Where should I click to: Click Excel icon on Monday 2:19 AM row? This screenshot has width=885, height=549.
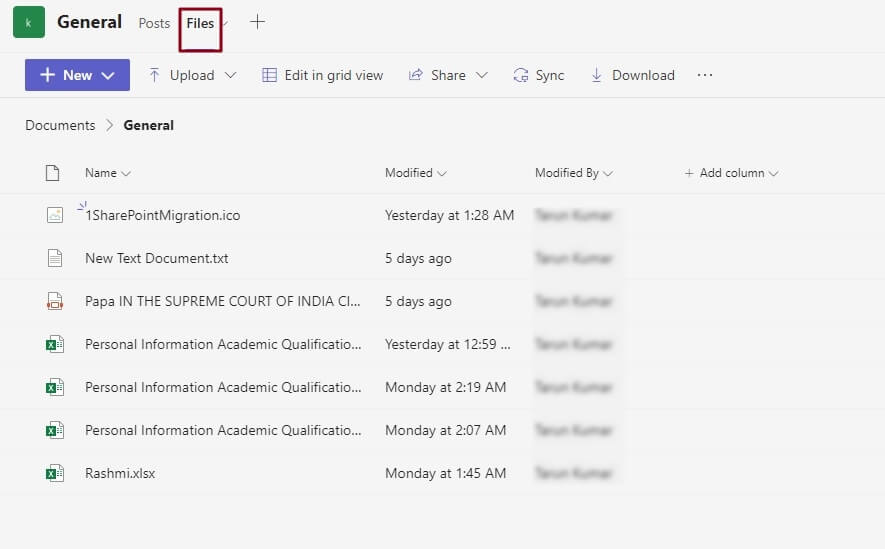tap(55, 387)
